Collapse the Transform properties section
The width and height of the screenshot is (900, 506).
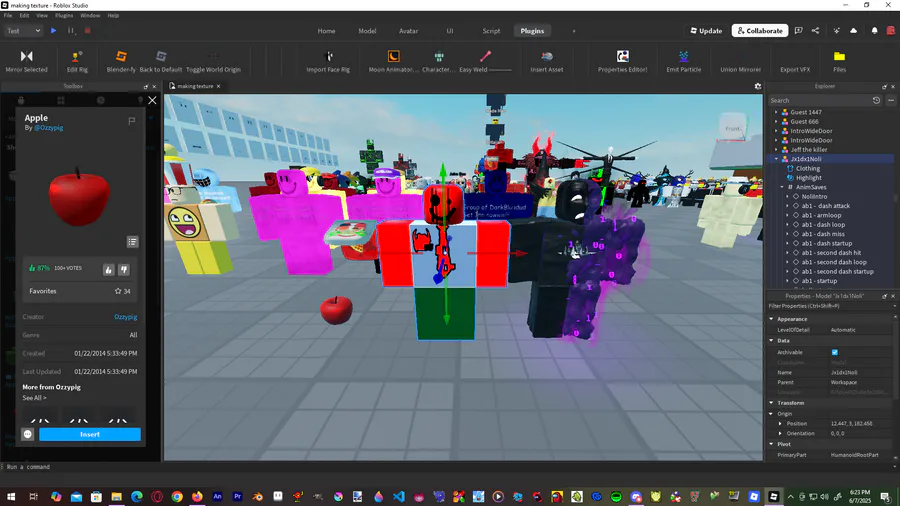click(771, 403)
